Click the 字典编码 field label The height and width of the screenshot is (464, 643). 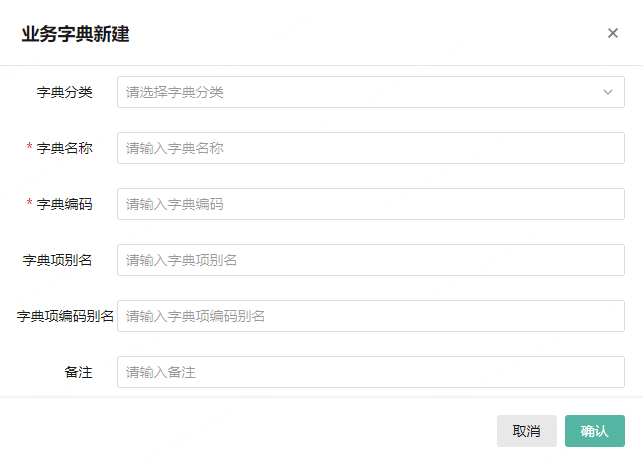(65, 204)
